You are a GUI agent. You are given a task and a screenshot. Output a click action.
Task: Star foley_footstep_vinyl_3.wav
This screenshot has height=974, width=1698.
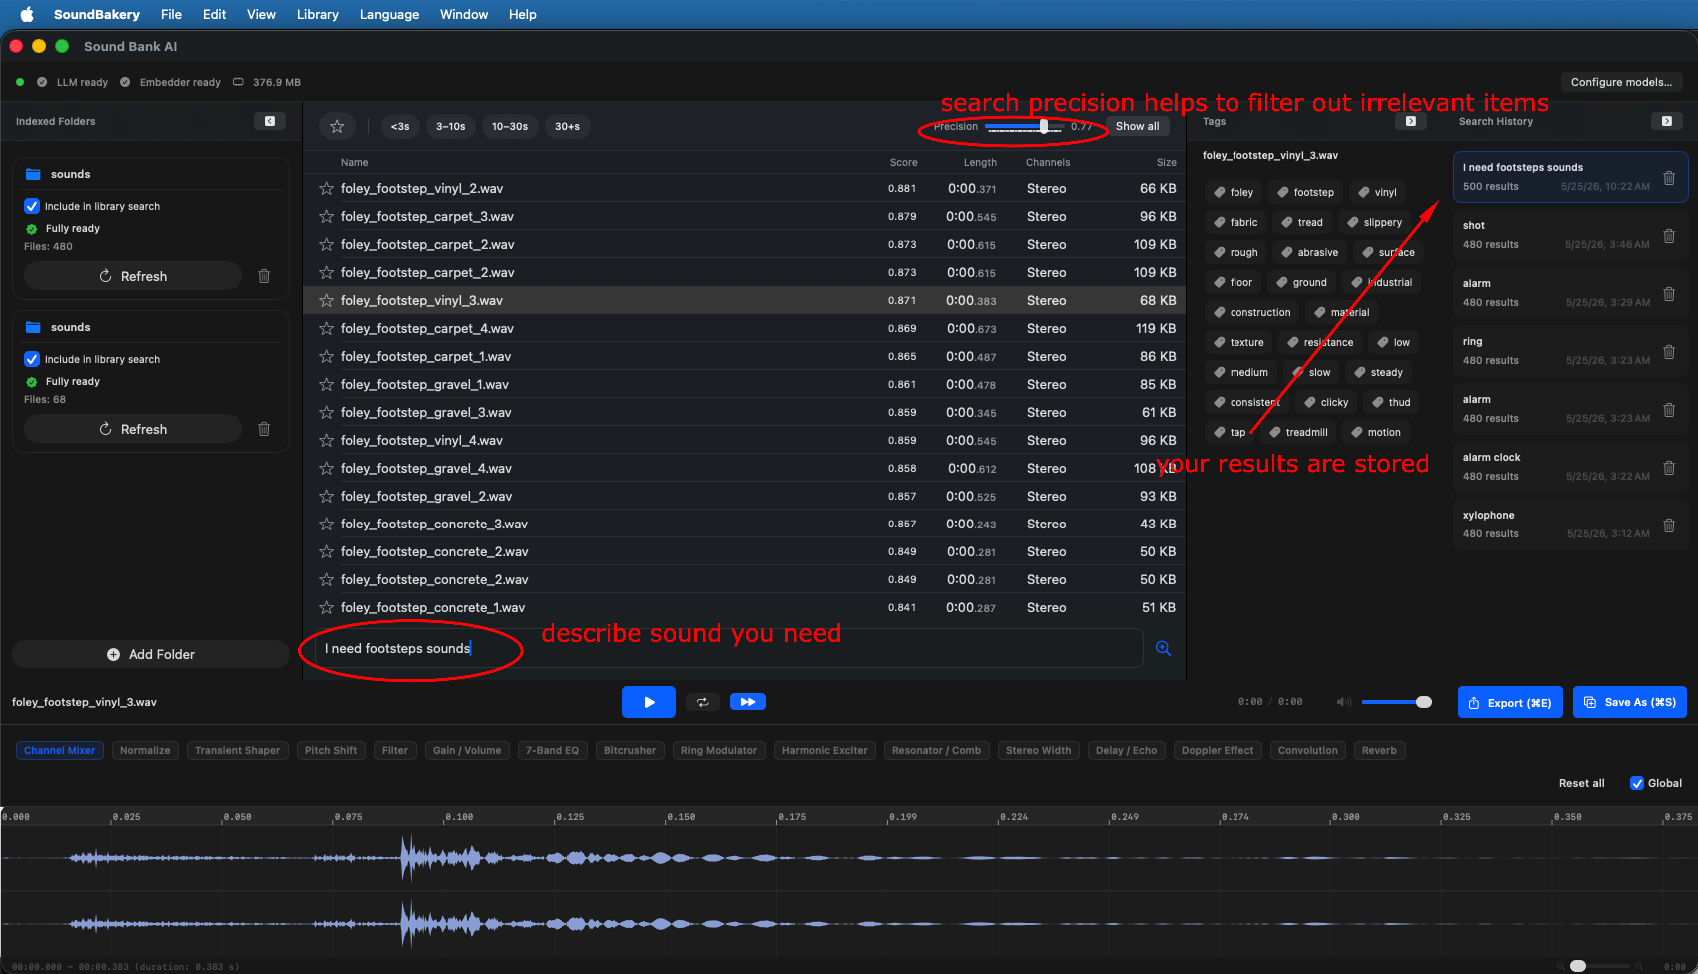pos(326,300)
